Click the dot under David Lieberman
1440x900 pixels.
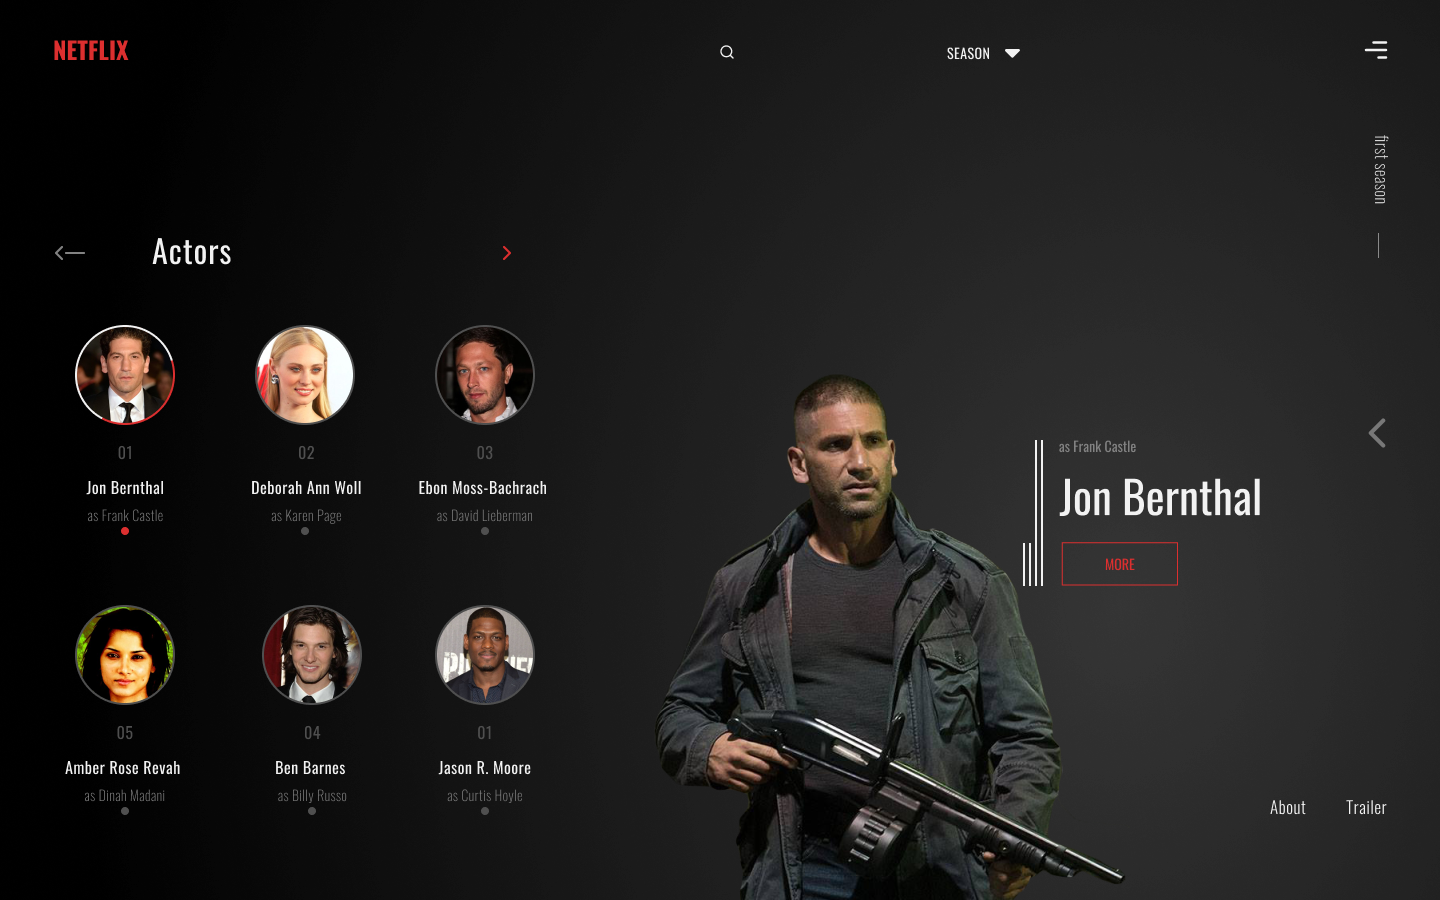click(x=485, y=531)
